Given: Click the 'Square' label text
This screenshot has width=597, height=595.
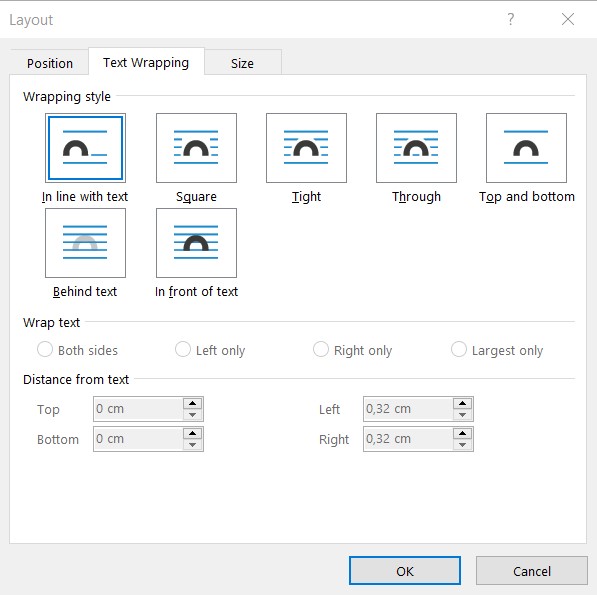Looking at the screenshot, I should (x=196, y=197).
